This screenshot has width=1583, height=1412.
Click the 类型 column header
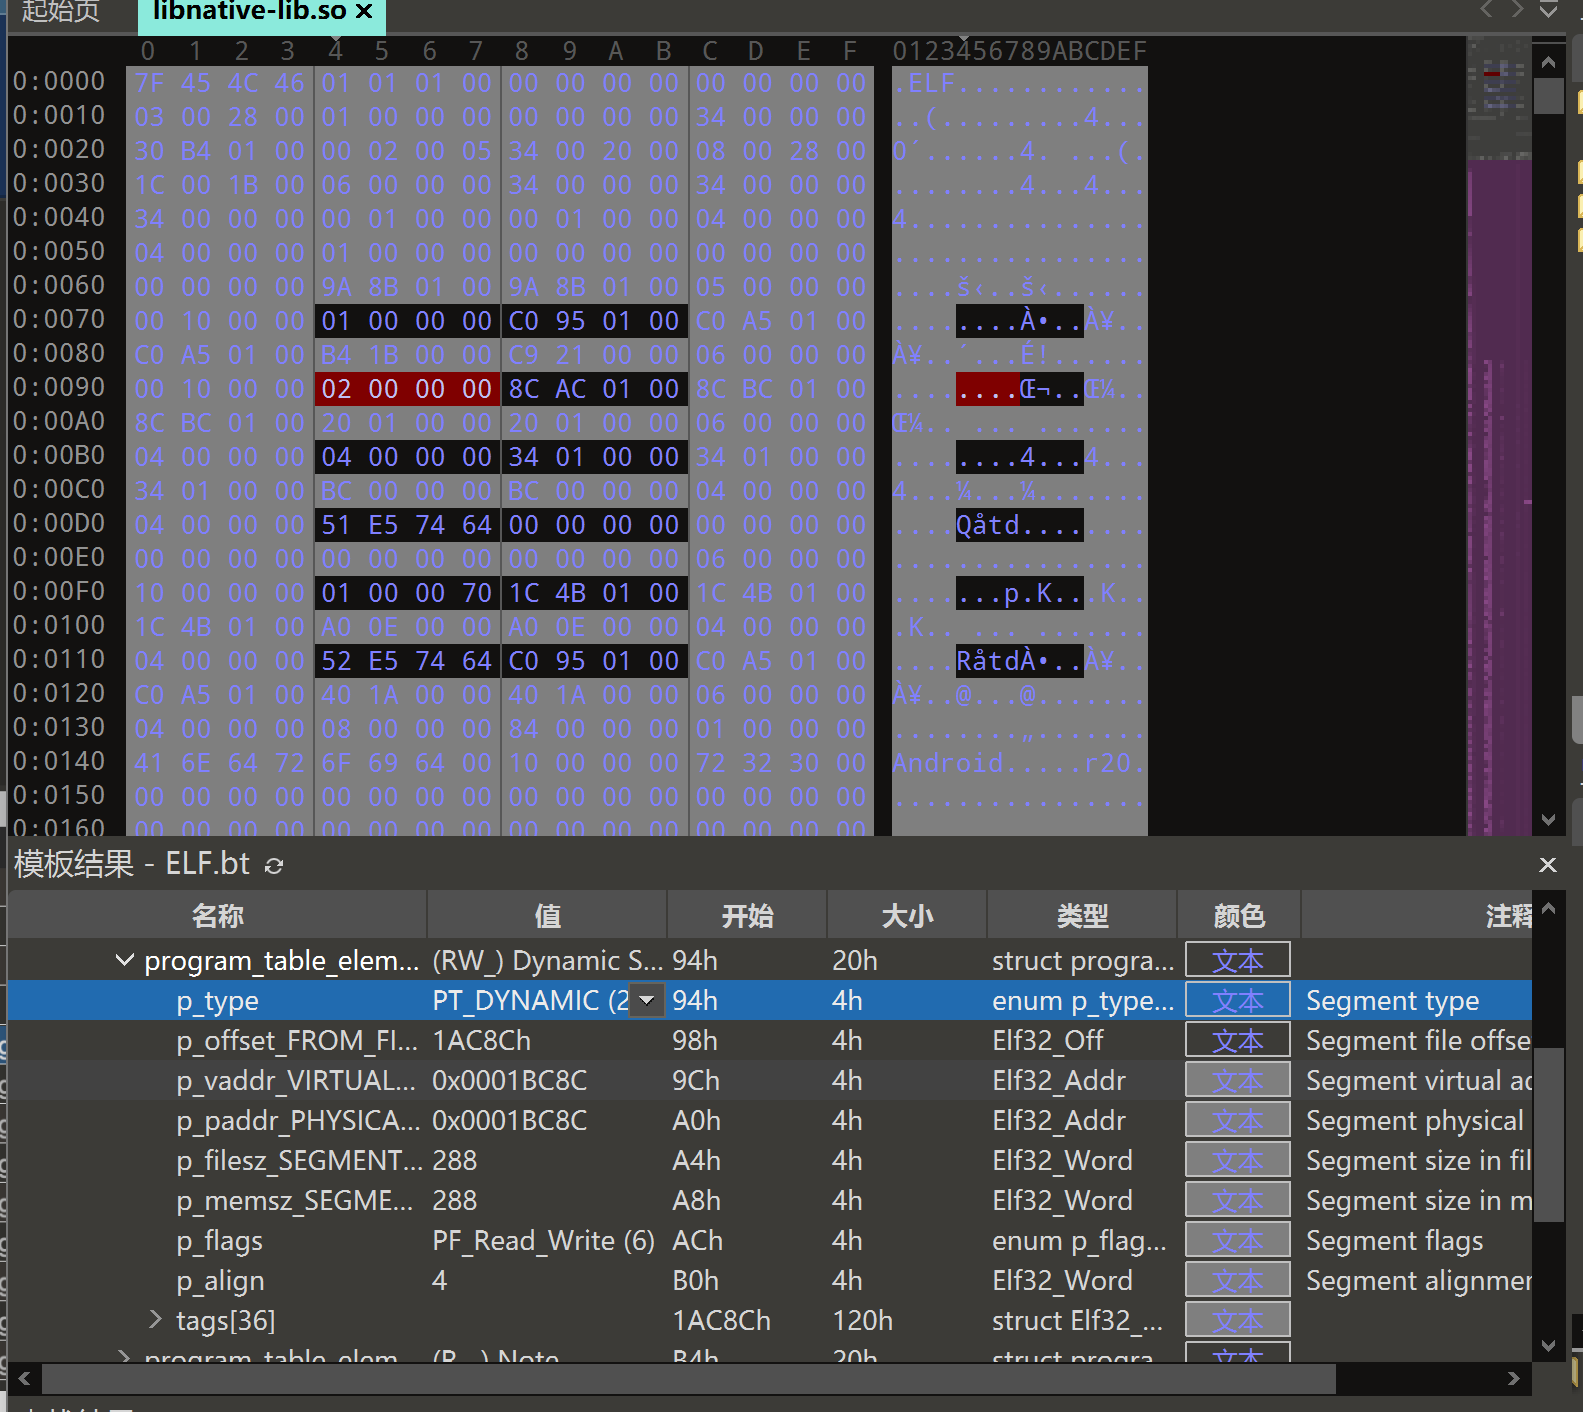point(1082,915)
